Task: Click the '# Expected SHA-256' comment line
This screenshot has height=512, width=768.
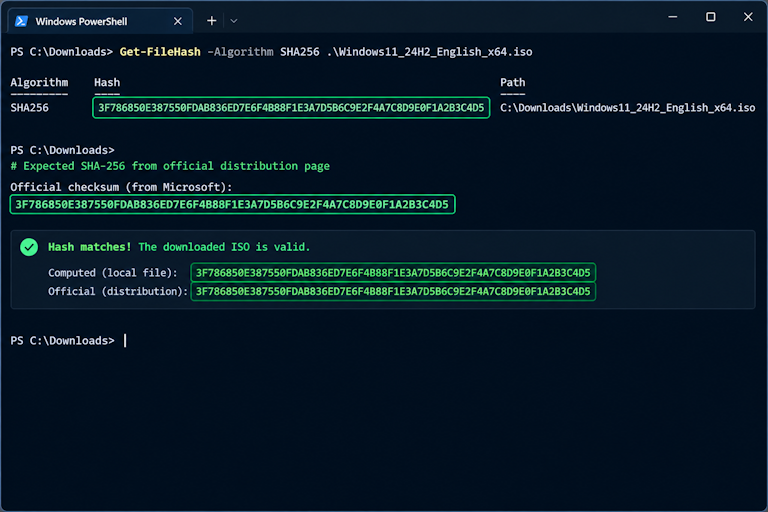Action: pos(170,166)
